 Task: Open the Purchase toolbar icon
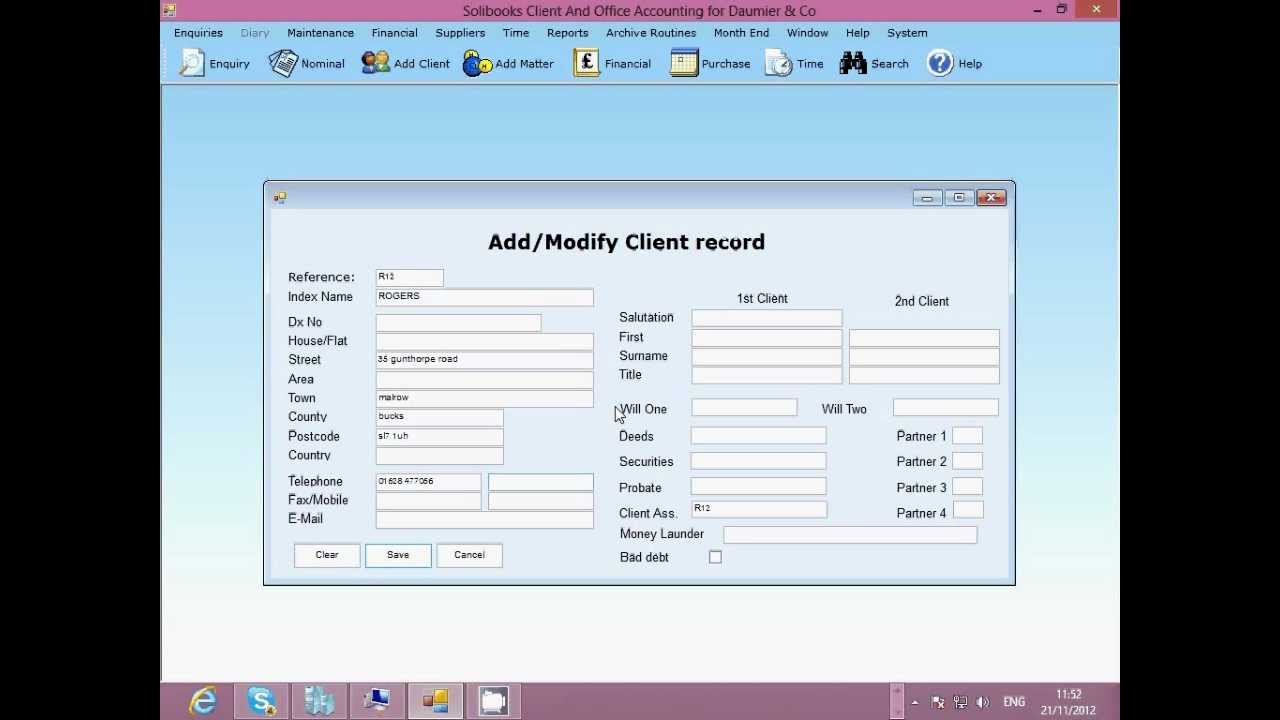[684, 63]
